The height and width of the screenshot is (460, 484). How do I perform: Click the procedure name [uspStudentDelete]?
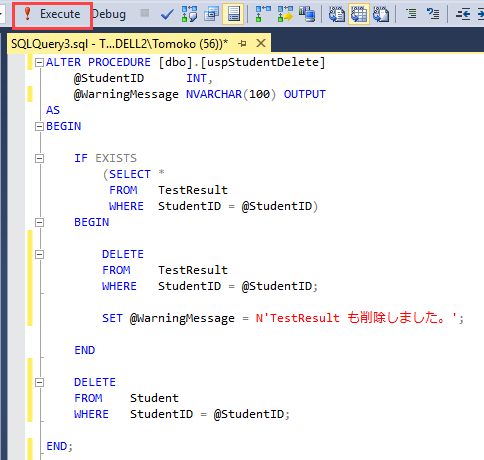coord(263,62)
